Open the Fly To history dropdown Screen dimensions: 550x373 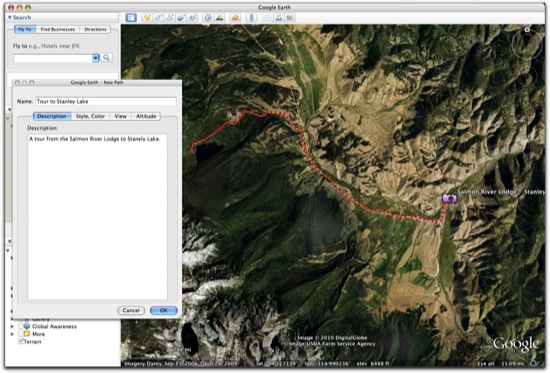click(96, 58)
